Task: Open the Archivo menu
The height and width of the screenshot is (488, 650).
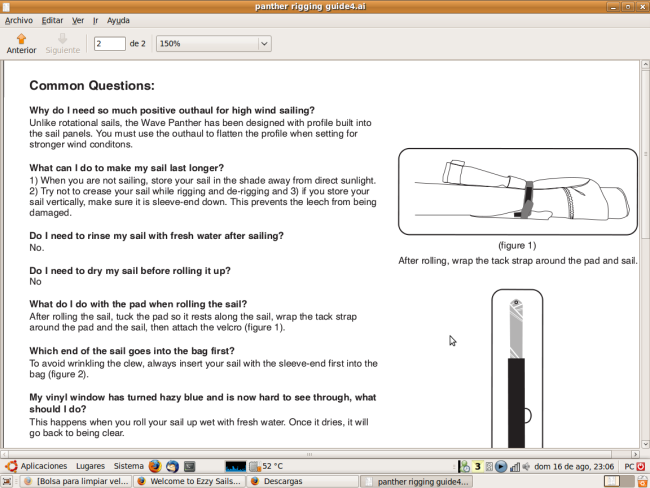Action: click(19, 20)
